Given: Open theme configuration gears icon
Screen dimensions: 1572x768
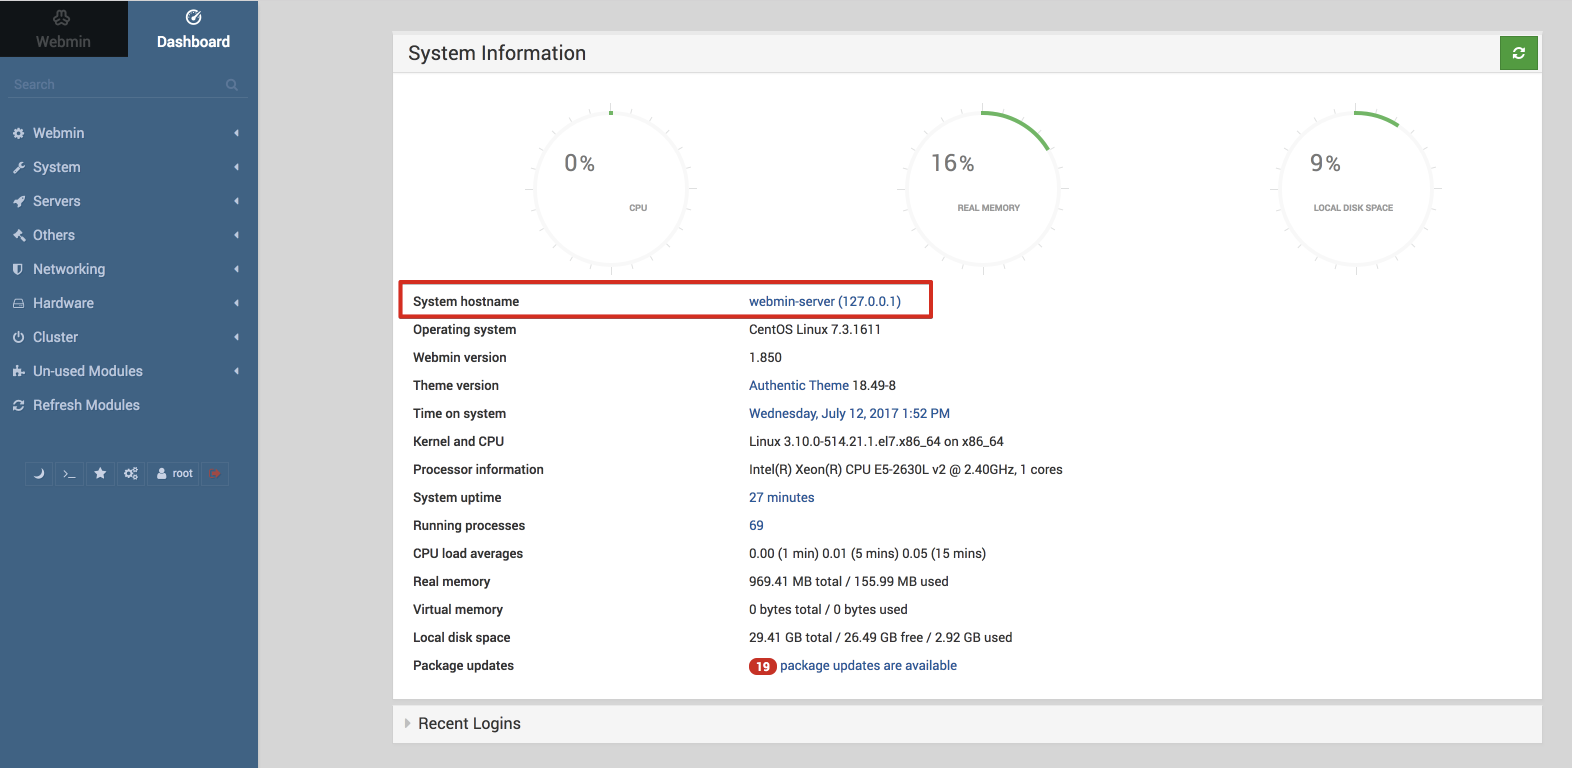Looking at the screenshot, I should [x=131, y=474].
